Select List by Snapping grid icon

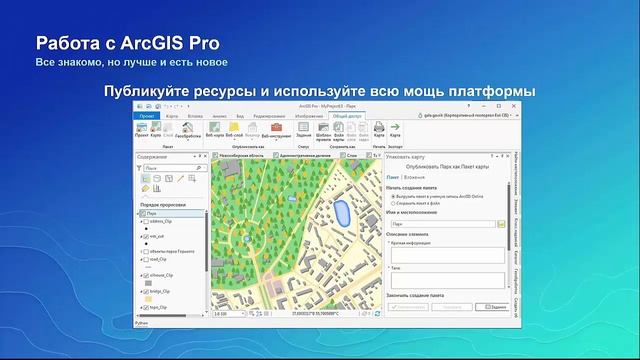(x=192, y=178)
